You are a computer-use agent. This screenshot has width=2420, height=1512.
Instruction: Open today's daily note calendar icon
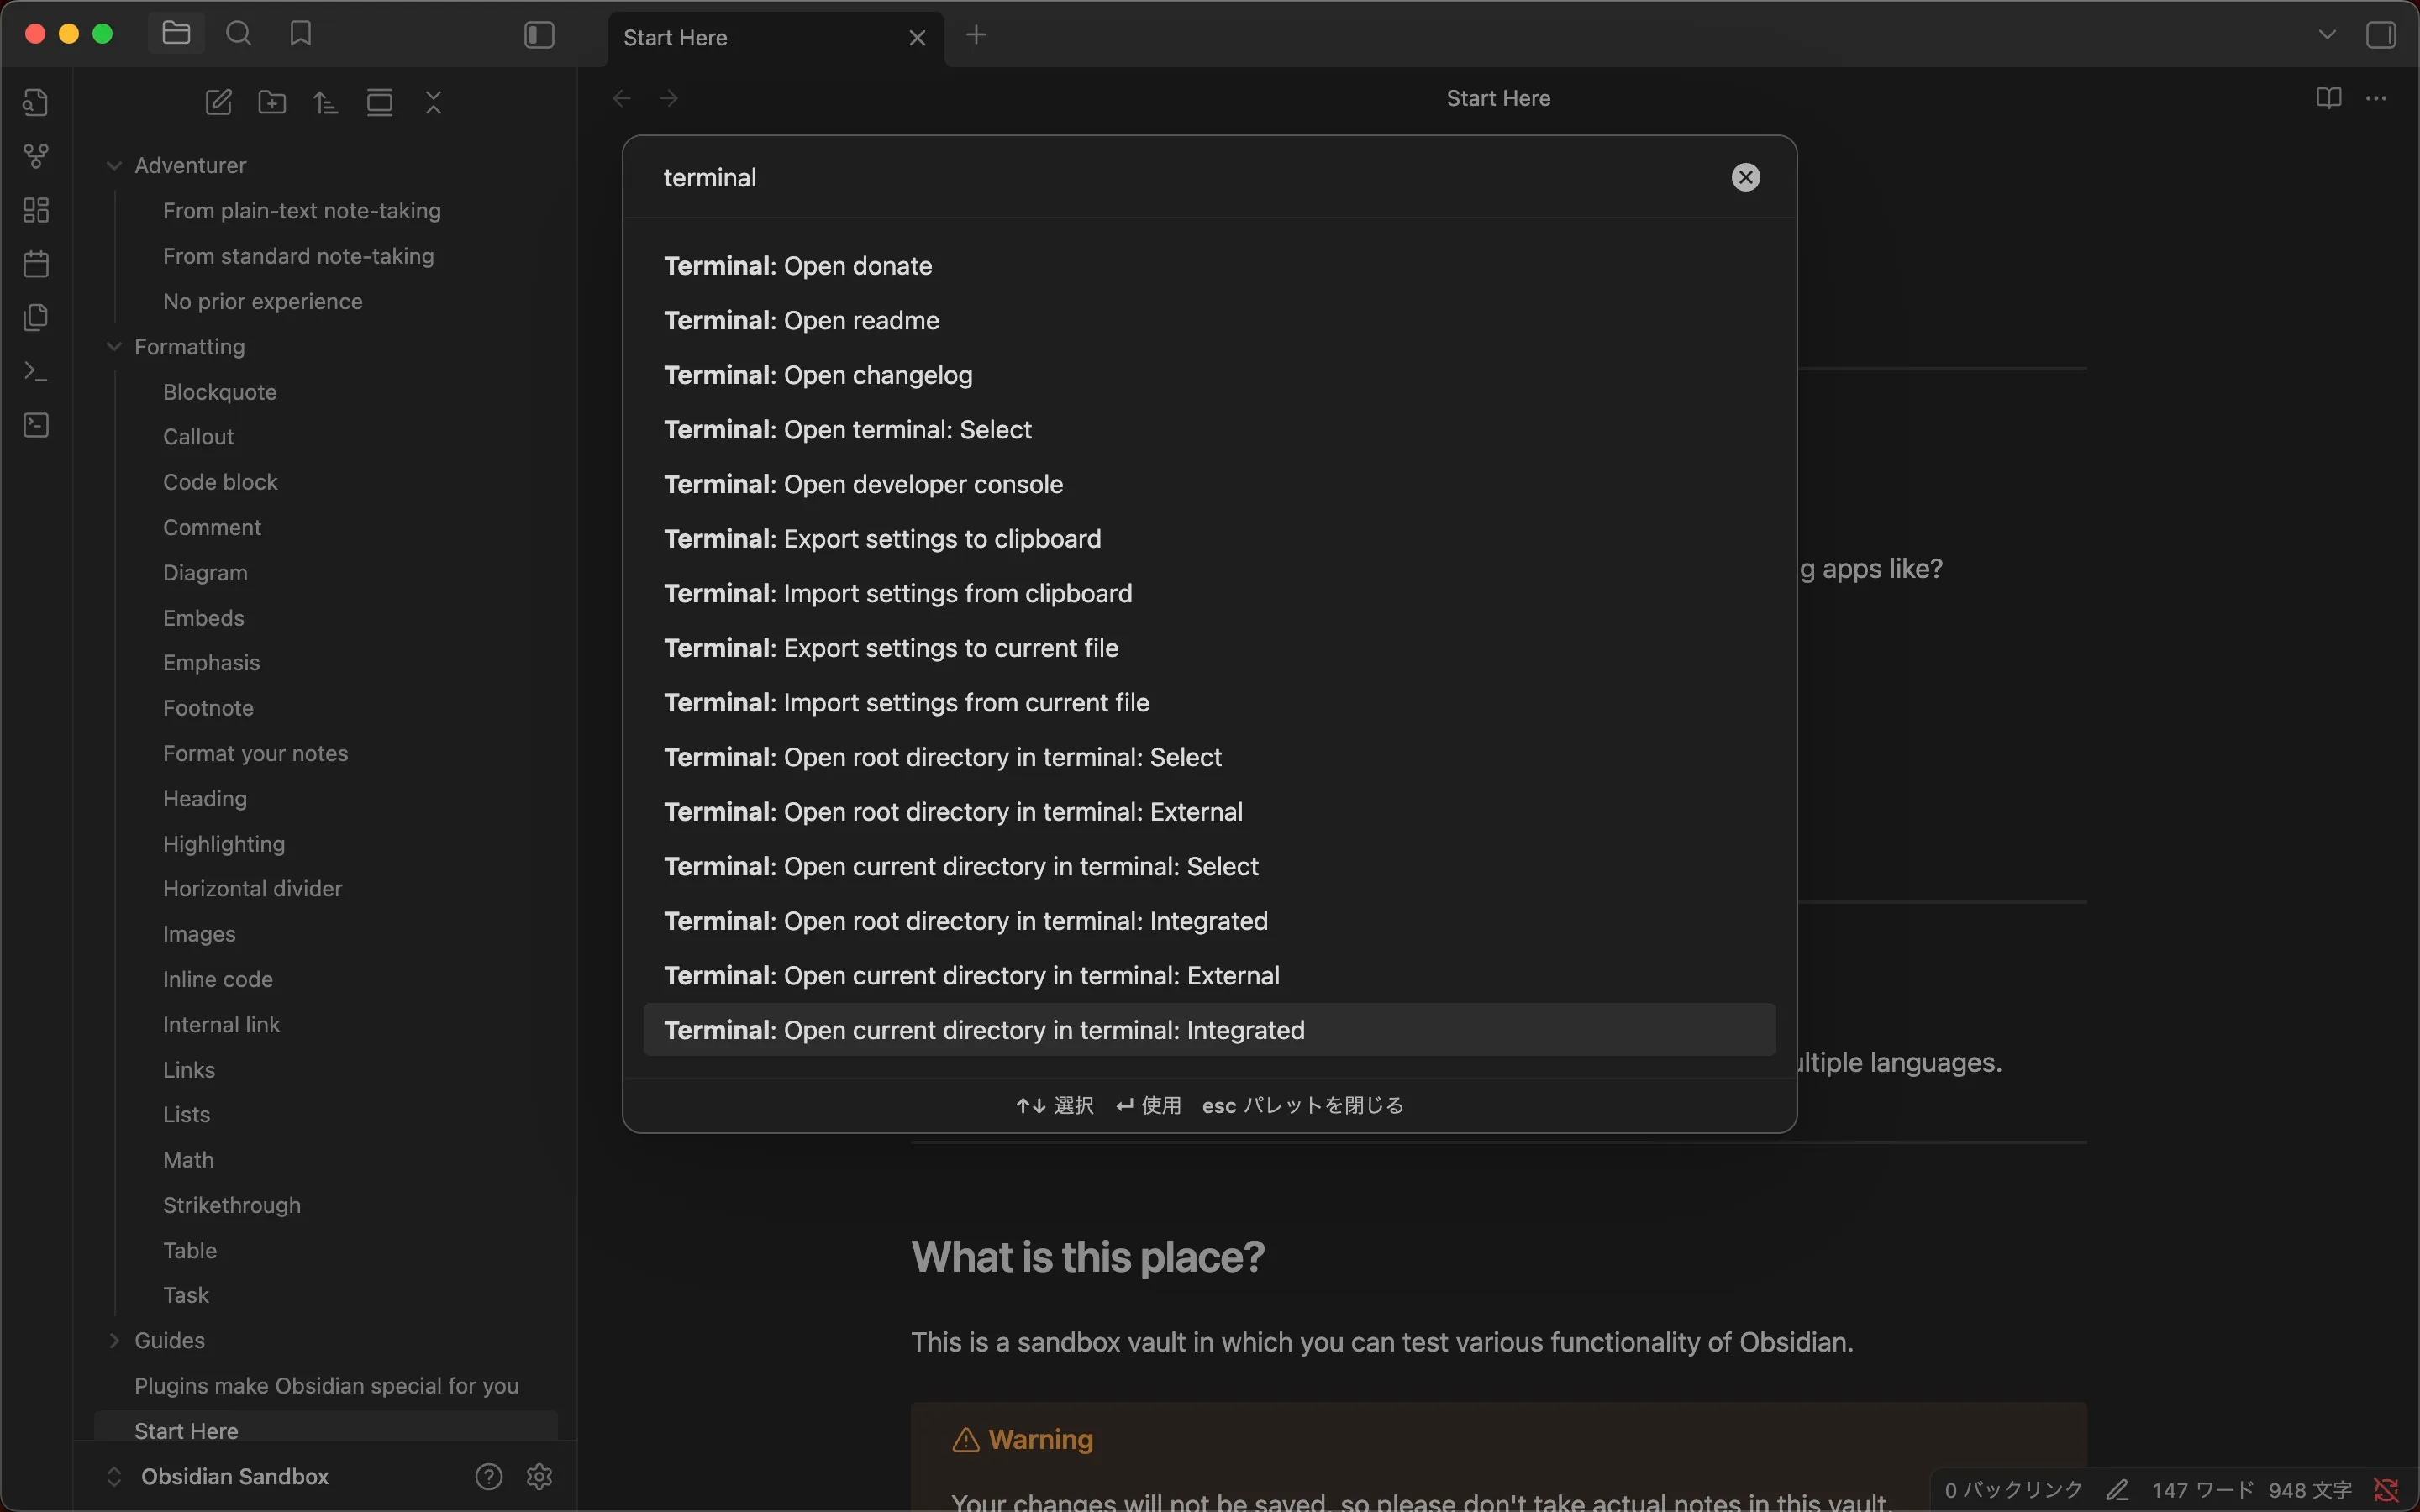pos(36,264)
